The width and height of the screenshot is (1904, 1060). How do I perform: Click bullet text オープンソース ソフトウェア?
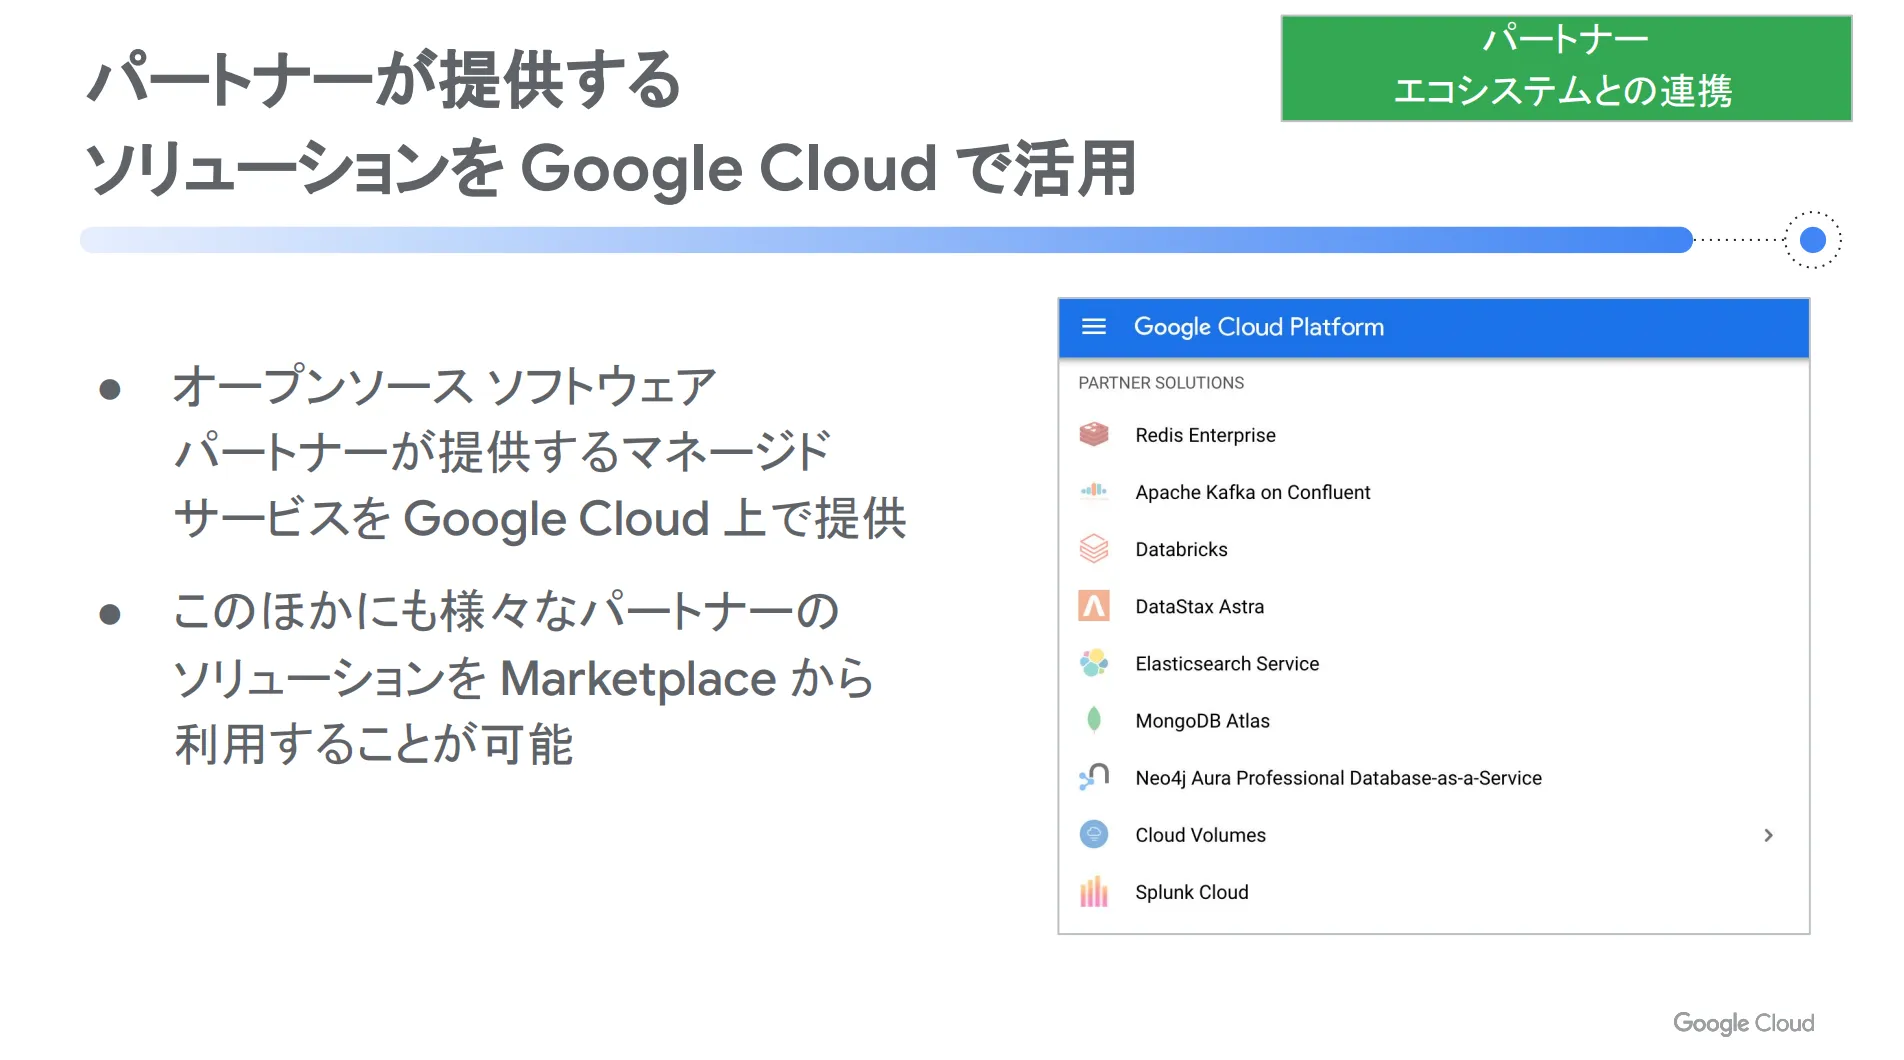444,386
